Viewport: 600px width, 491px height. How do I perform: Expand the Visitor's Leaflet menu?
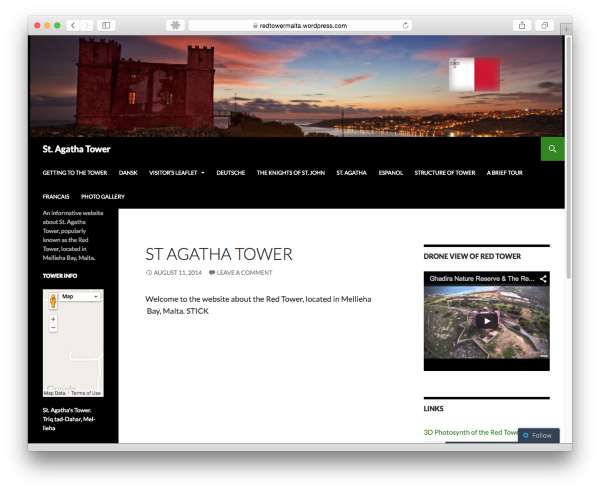coord(176,173)
